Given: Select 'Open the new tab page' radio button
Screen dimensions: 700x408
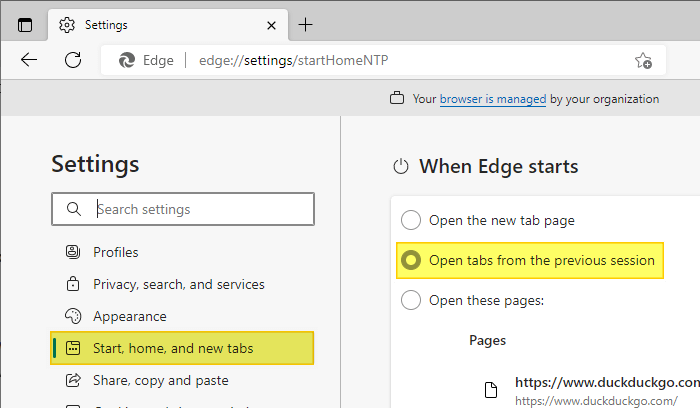Looking at the screenshot, I should pos(411,220).
